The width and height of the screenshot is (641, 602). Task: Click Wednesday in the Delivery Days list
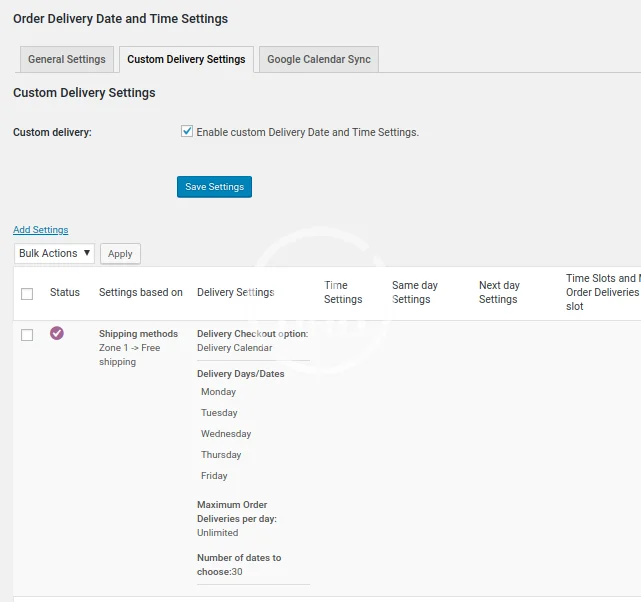[x=226, y=434]
